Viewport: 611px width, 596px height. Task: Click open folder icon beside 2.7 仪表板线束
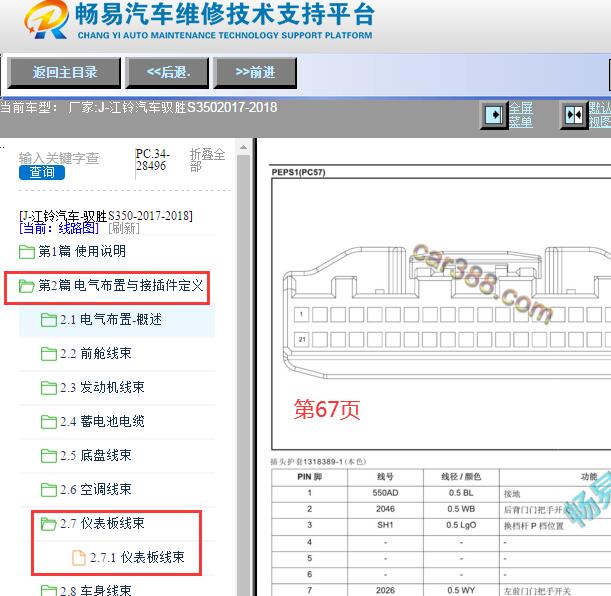(x=49, y=524)
